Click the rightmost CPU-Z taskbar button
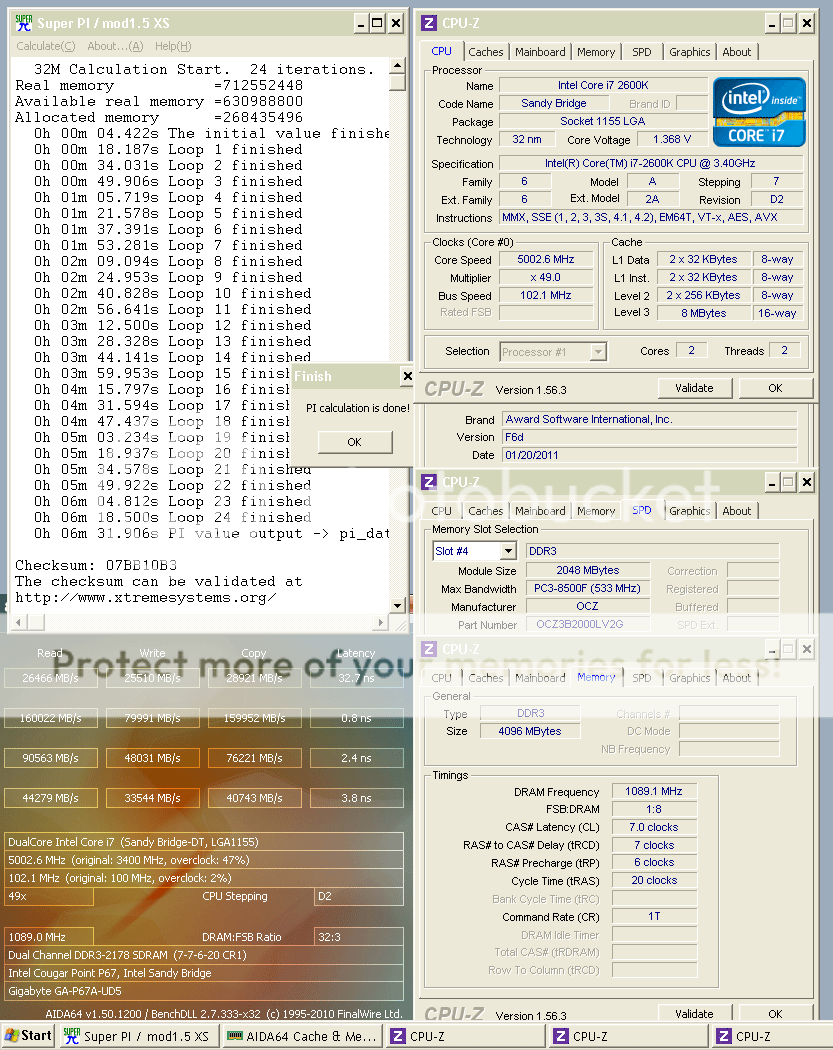 [771, 1036]
